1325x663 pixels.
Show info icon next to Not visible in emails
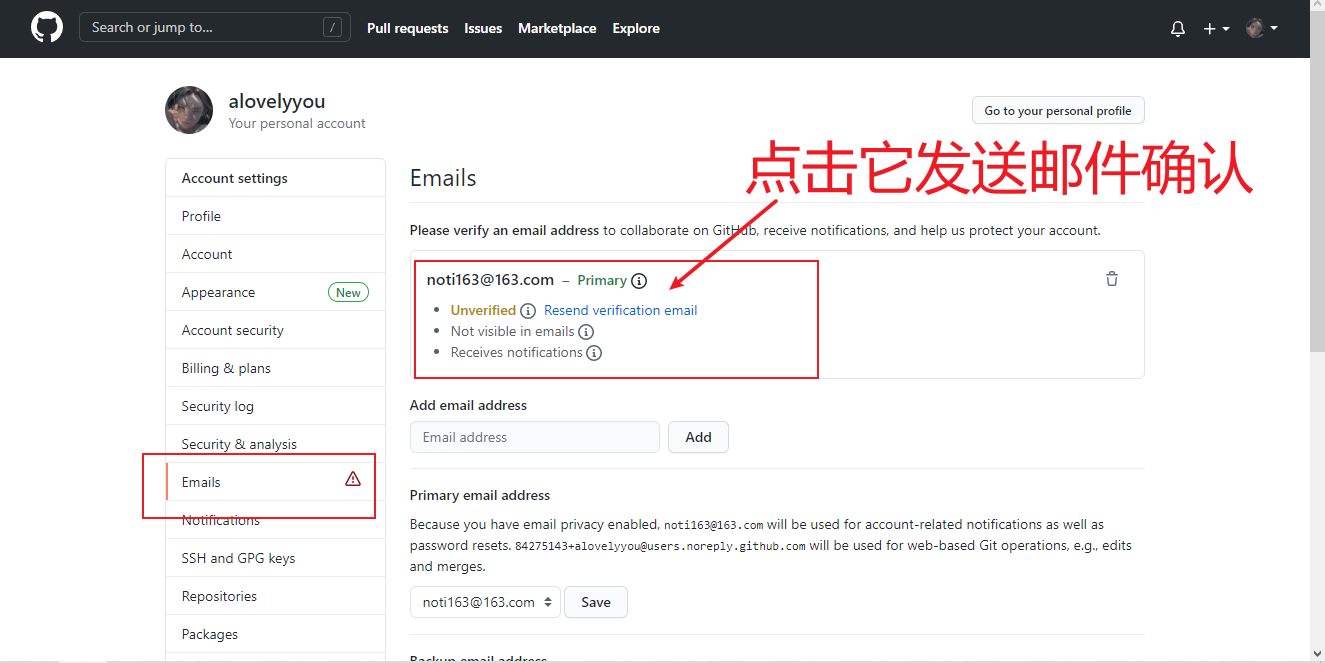pyautogui.click(x=586, y=332)
